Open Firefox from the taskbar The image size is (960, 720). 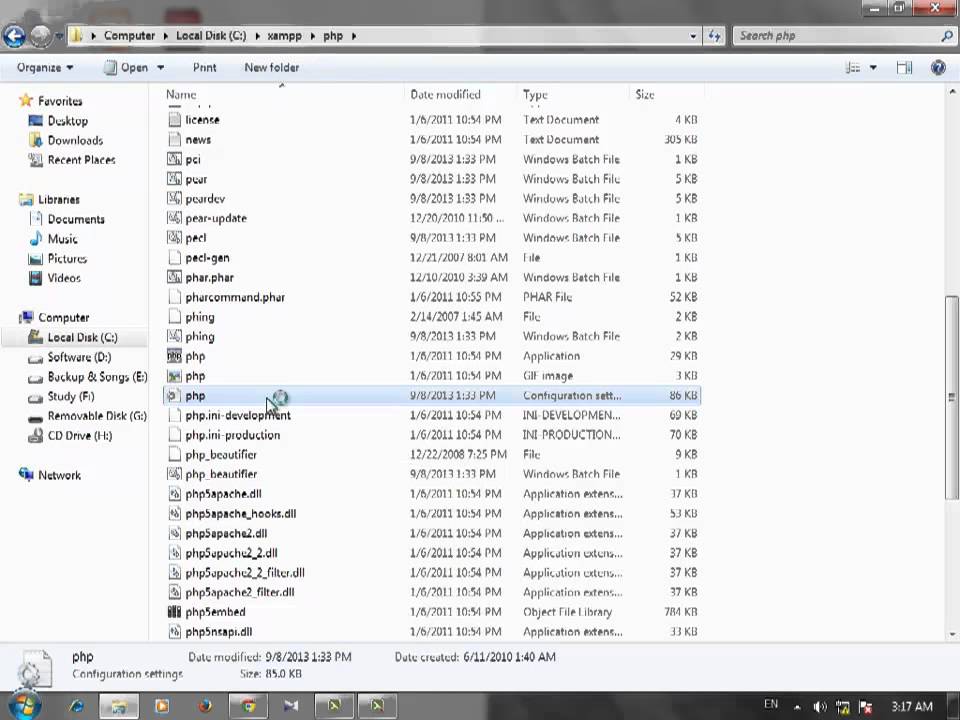click(x=205, y=706)
